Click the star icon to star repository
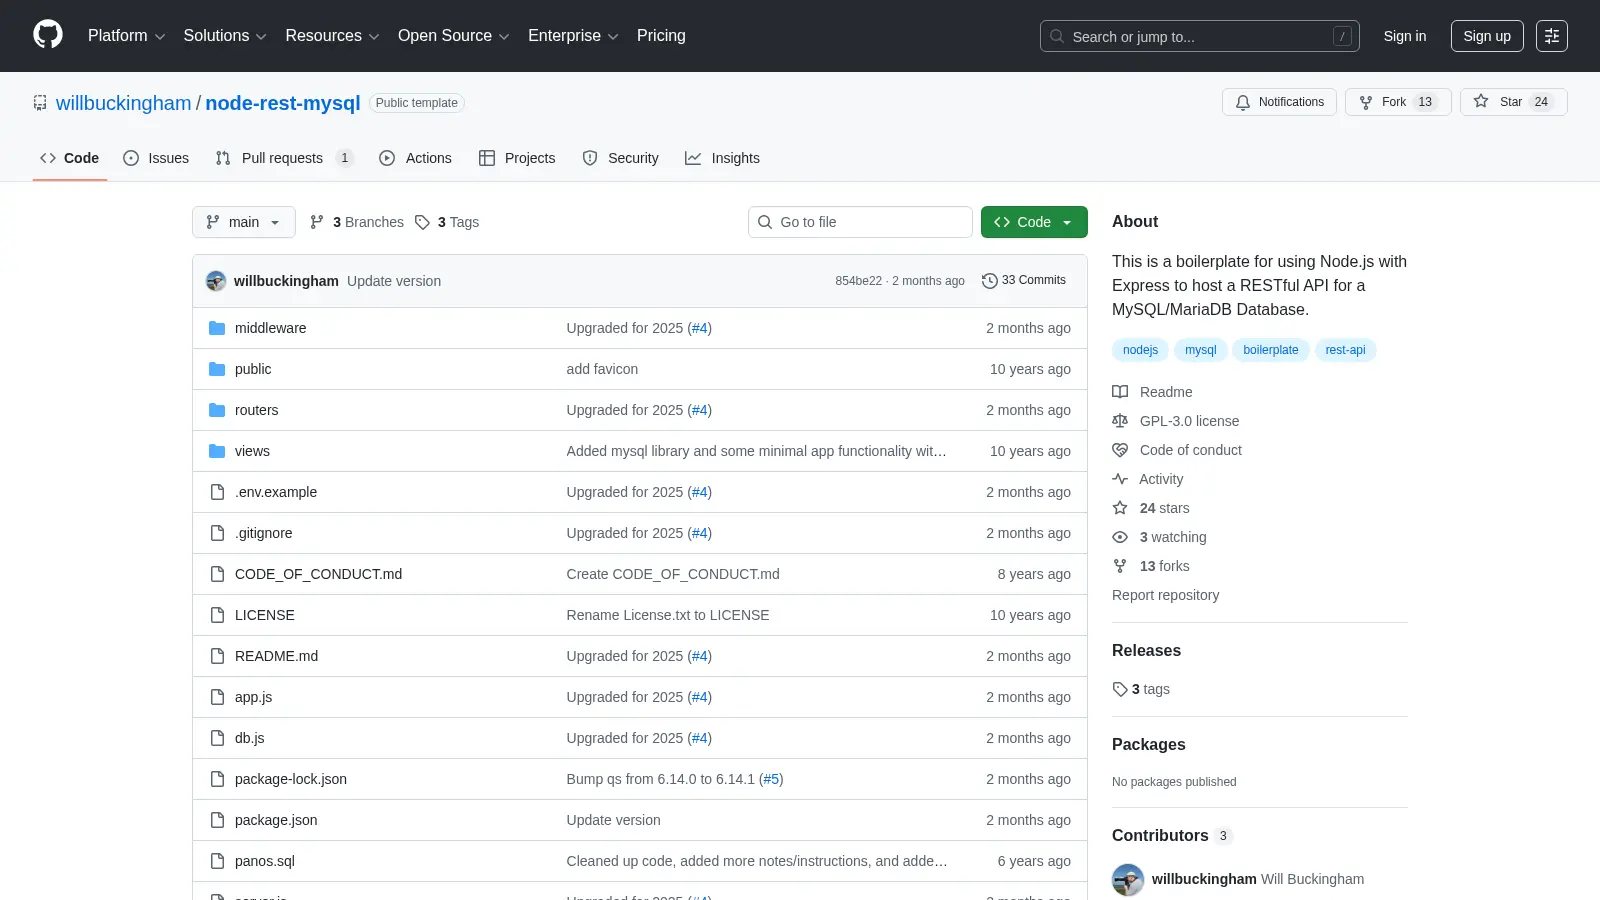Screen dimensions: 1600x900 coord(1481,101)
